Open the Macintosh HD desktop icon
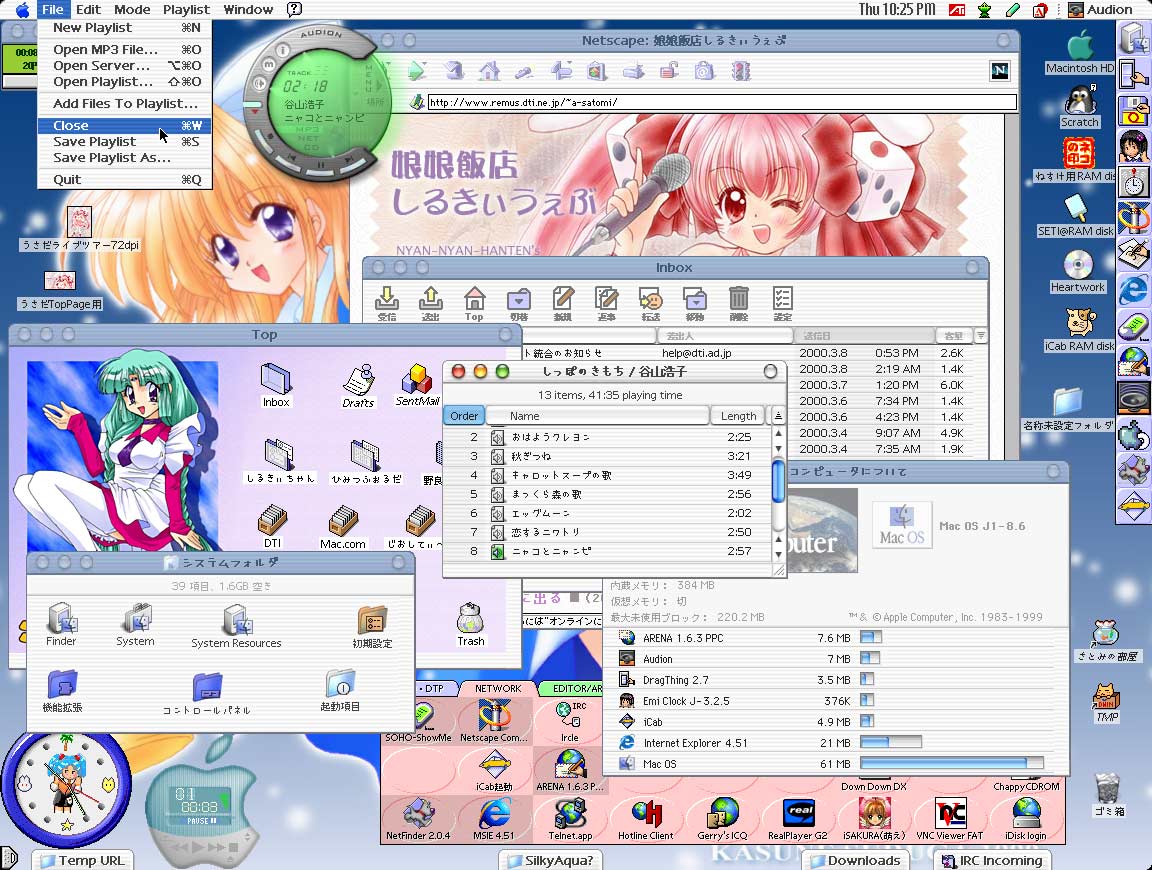 (1080, 46)
